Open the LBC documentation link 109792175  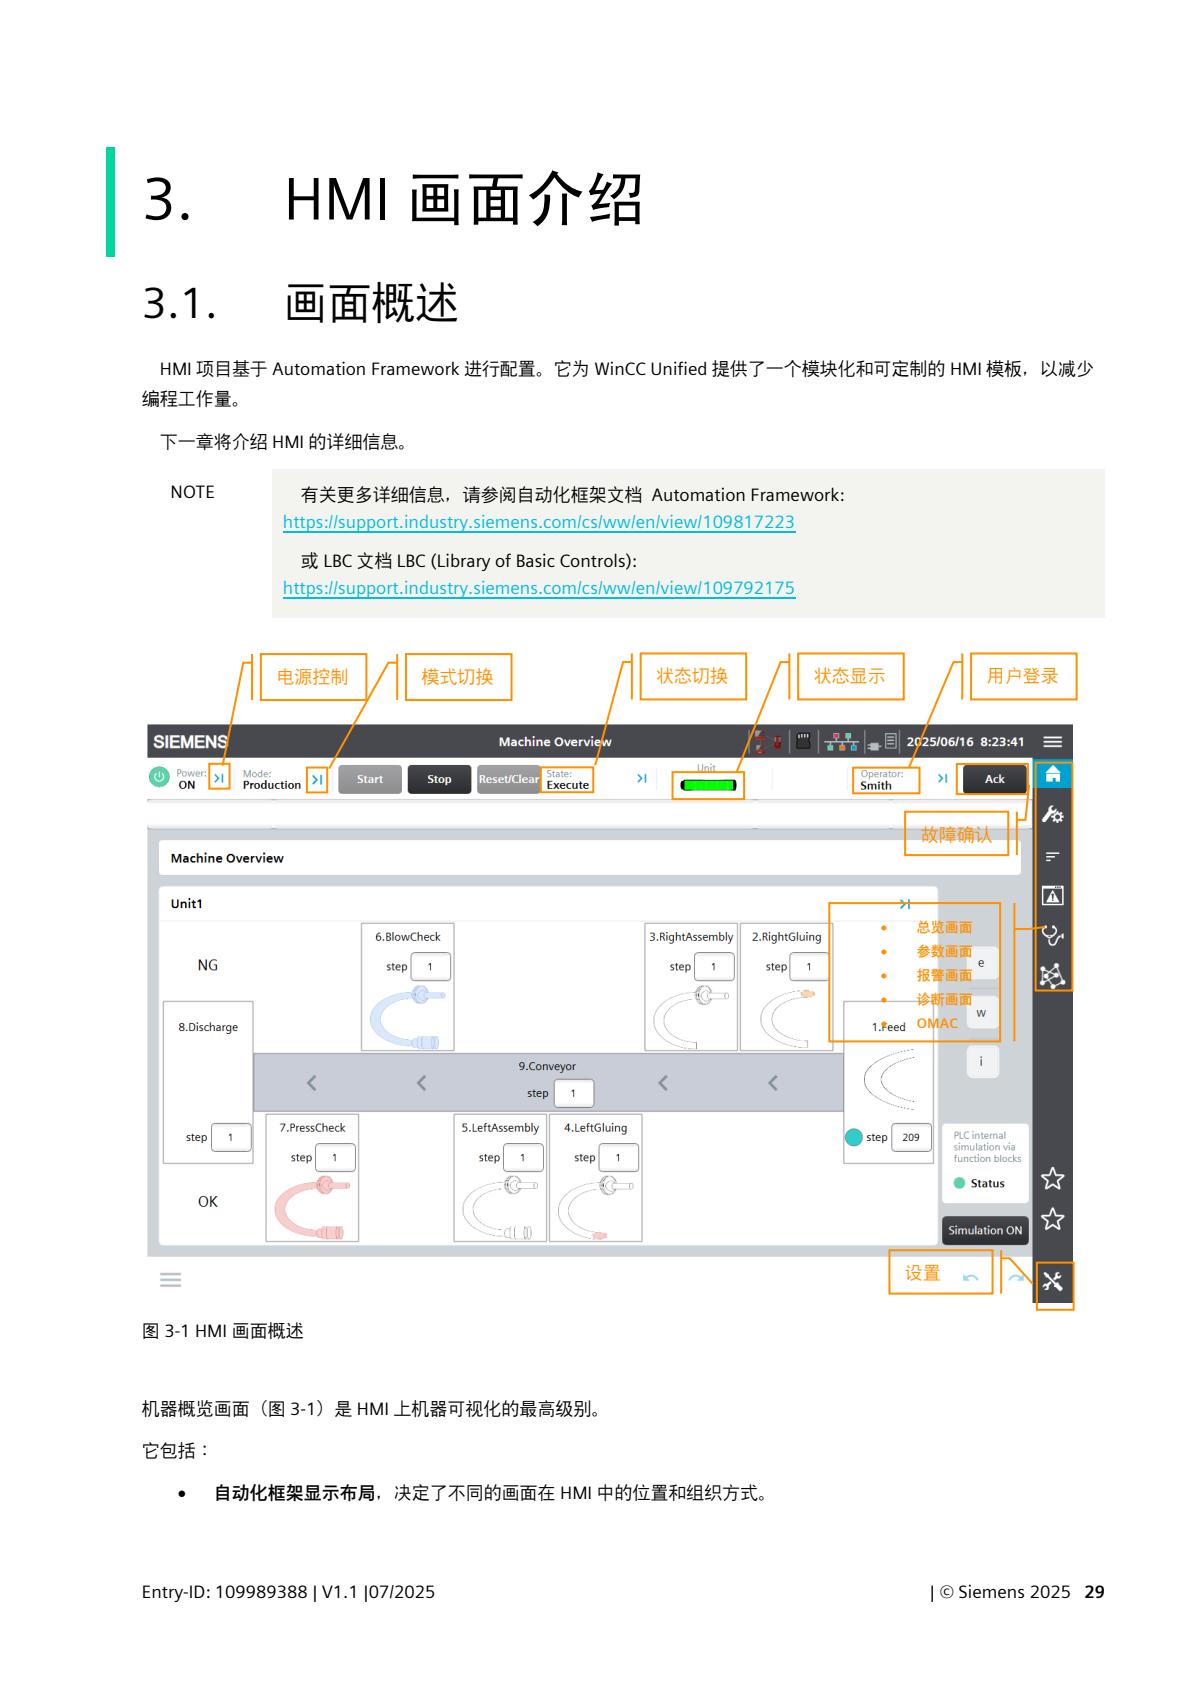coord(538,588)
